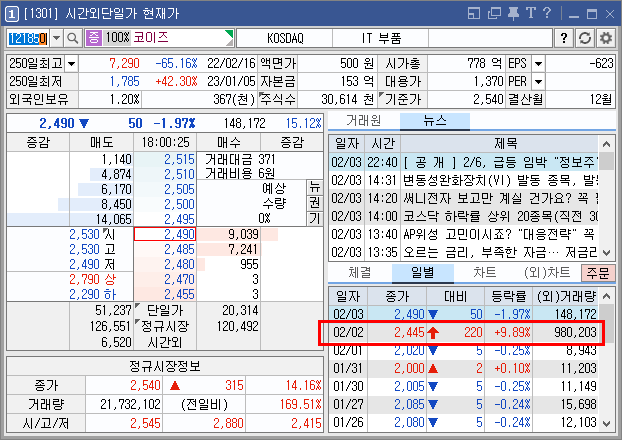Screen dimensions: 622x440
Task: Open the (외)차트 tab
Action: 547,273
